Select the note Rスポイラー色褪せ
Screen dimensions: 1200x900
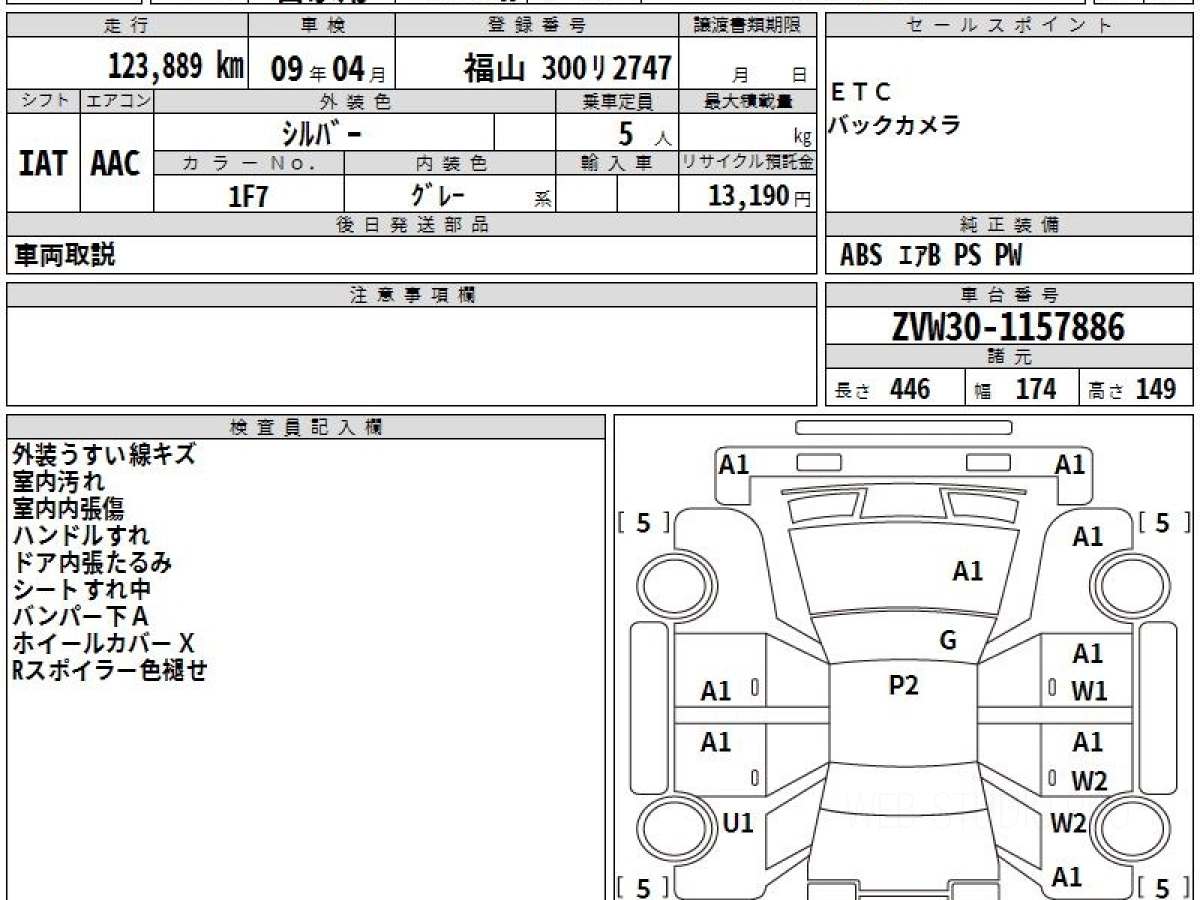pos(110,671)
